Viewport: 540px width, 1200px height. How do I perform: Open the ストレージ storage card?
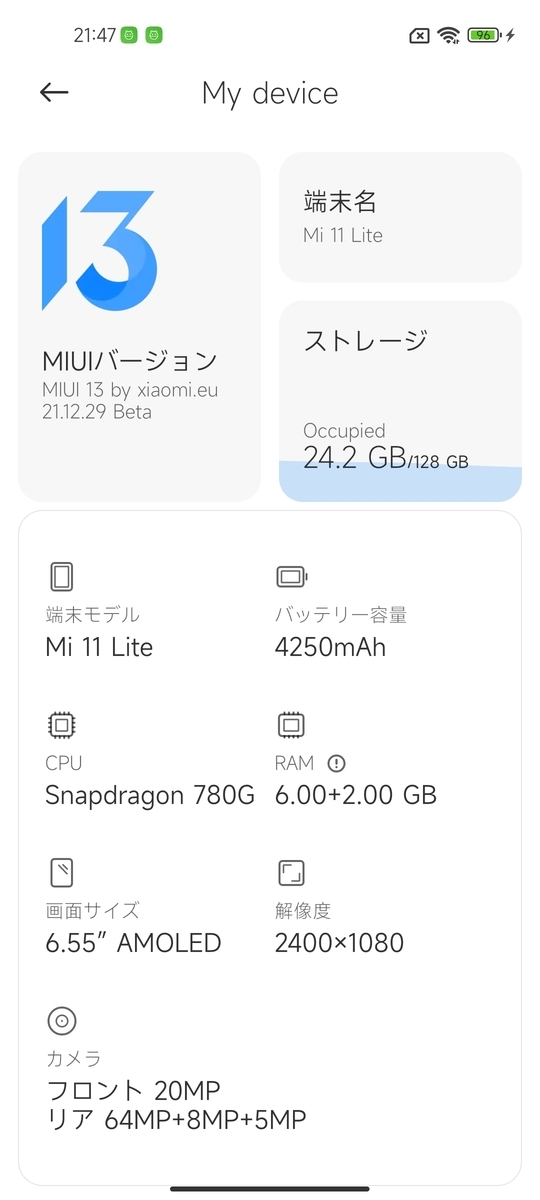[400, 401]
